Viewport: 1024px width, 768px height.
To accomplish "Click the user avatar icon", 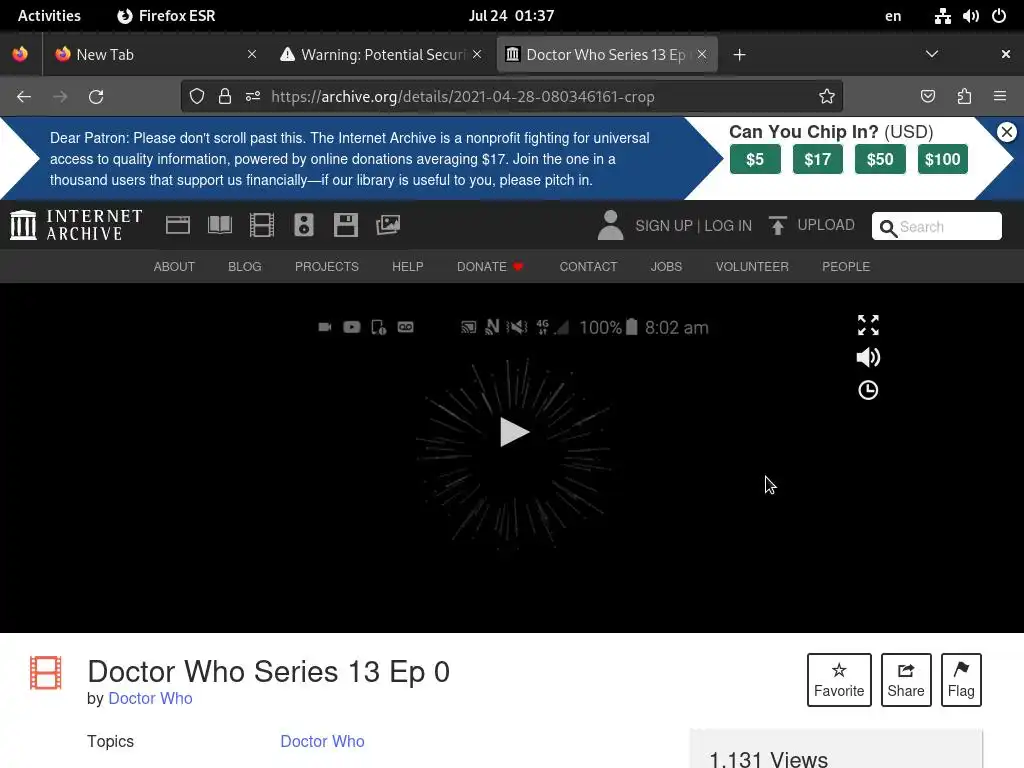I will click(611, 225).
